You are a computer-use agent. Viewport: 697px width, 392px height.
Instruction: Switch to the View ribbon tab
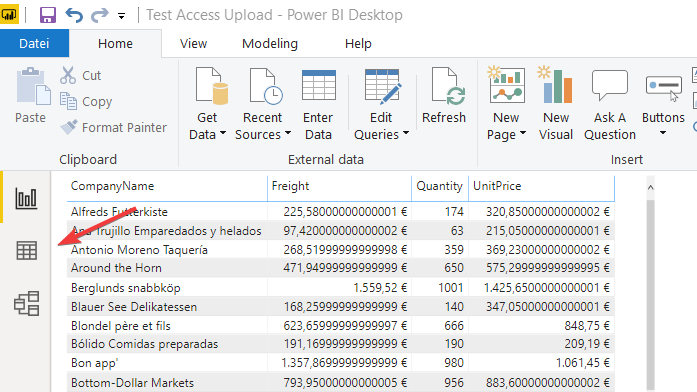193,44
